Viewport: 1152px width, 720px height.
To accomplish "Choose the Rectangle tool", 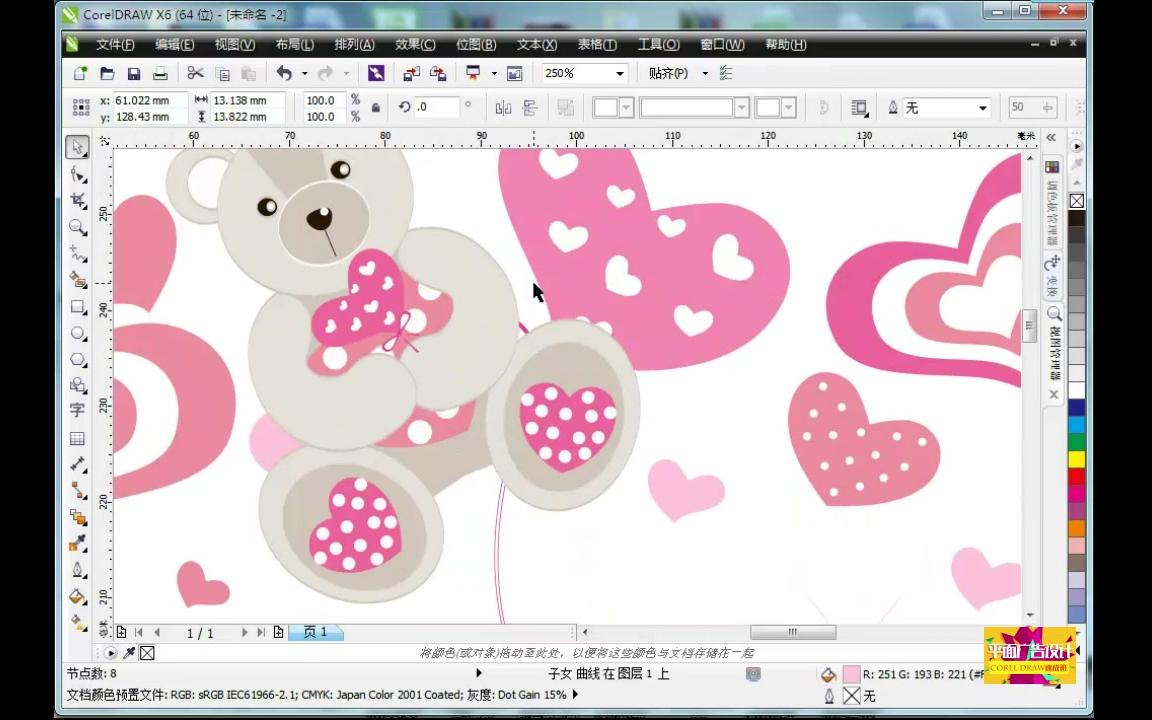I will coord(77,307).
